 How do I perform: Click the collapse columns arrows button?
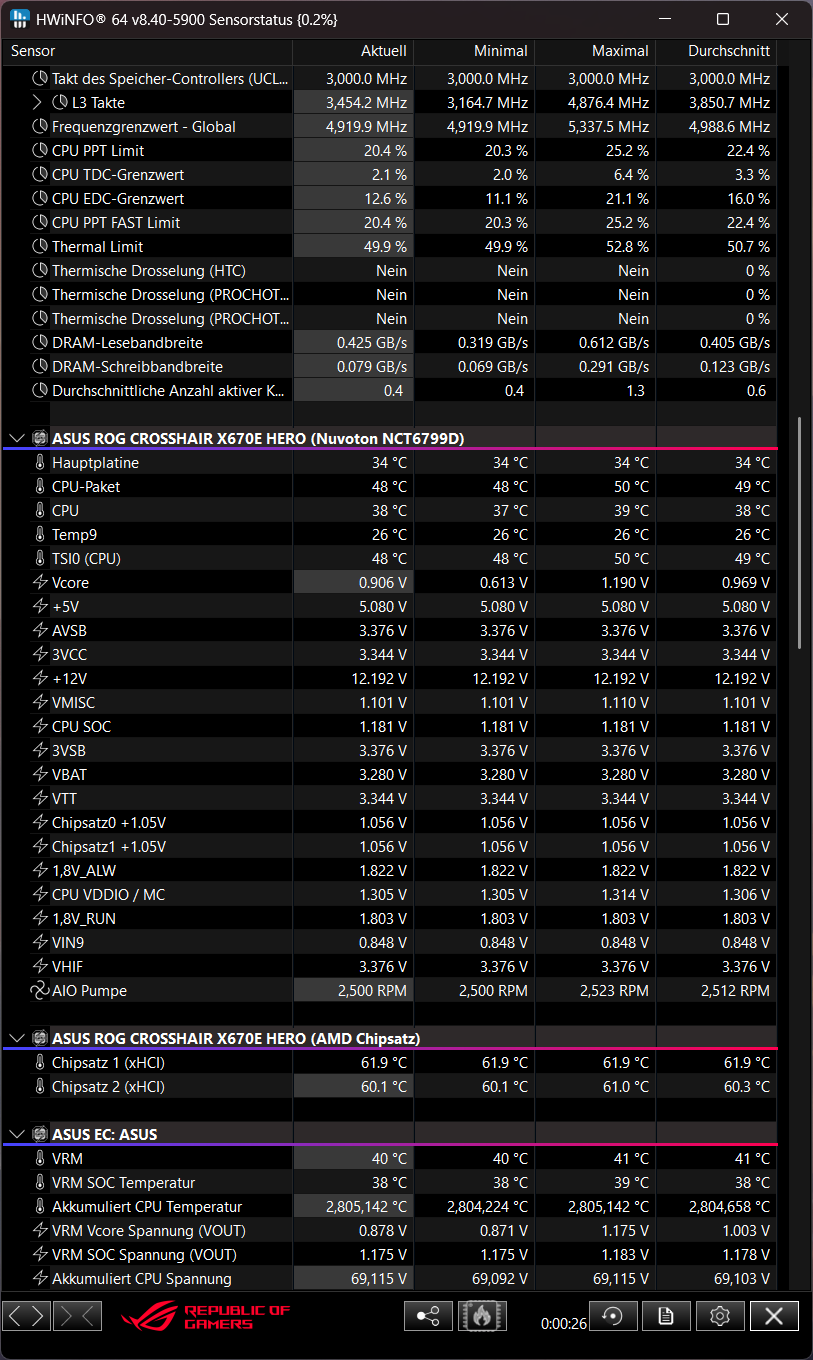point(76,1316)
